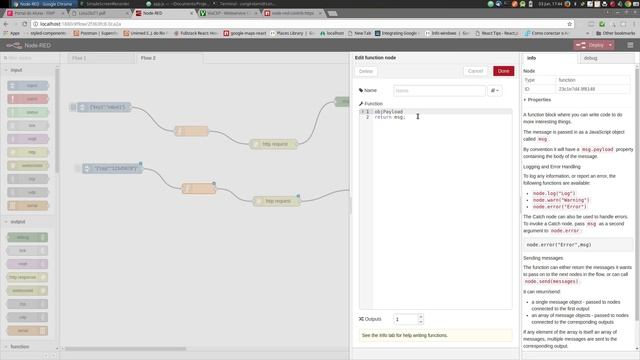This screenshot has height=360, width=640.
Task: Select the inject node in input palette
Action: click(x=28, y=85)
